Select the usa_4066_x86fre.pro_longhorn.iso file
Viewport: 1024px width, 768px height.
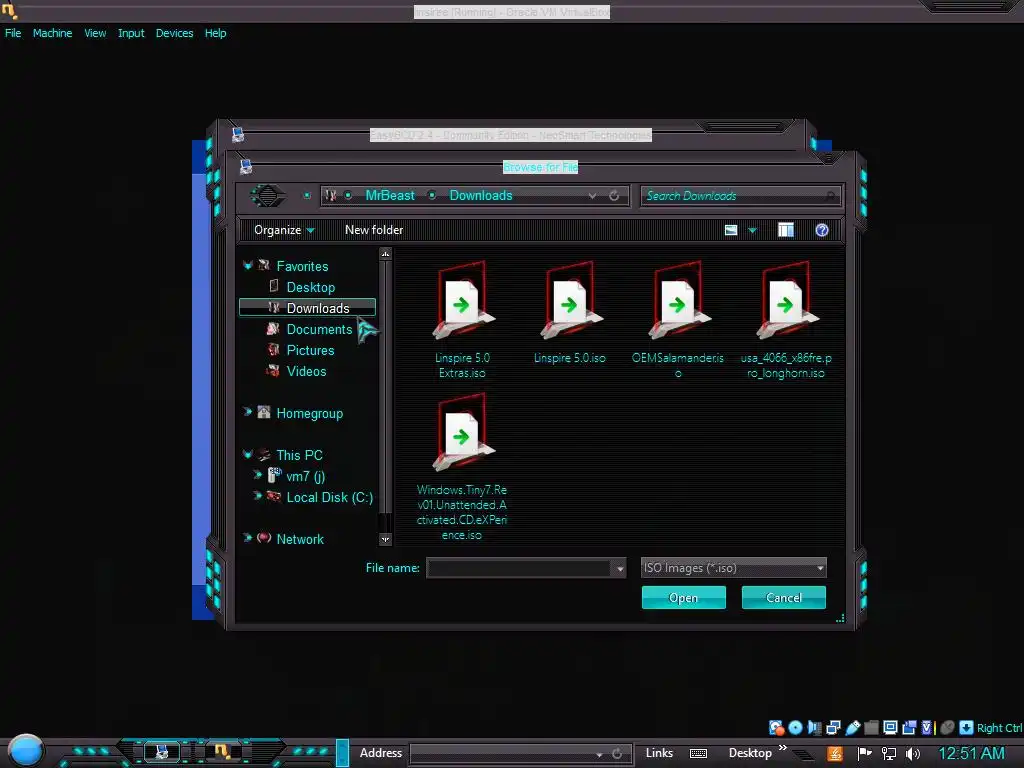[x=786, y=320]
